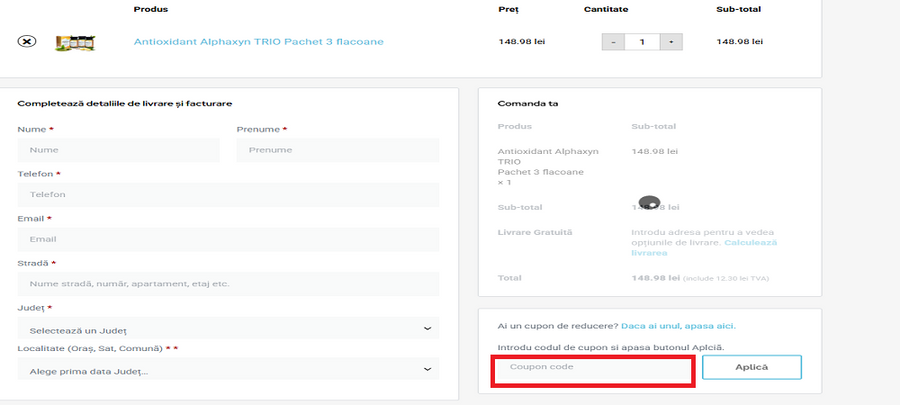Click the Calculează livrarea link
The width and height of the screenshot is (900, 405).
tap(704, 248)
